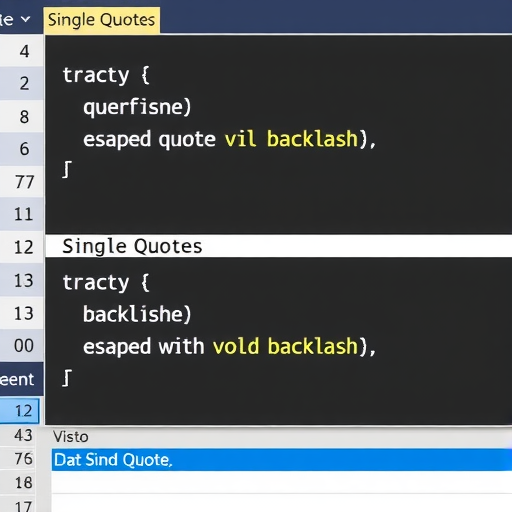Click the 'querfisne)' code line

(x=137, y=107)
